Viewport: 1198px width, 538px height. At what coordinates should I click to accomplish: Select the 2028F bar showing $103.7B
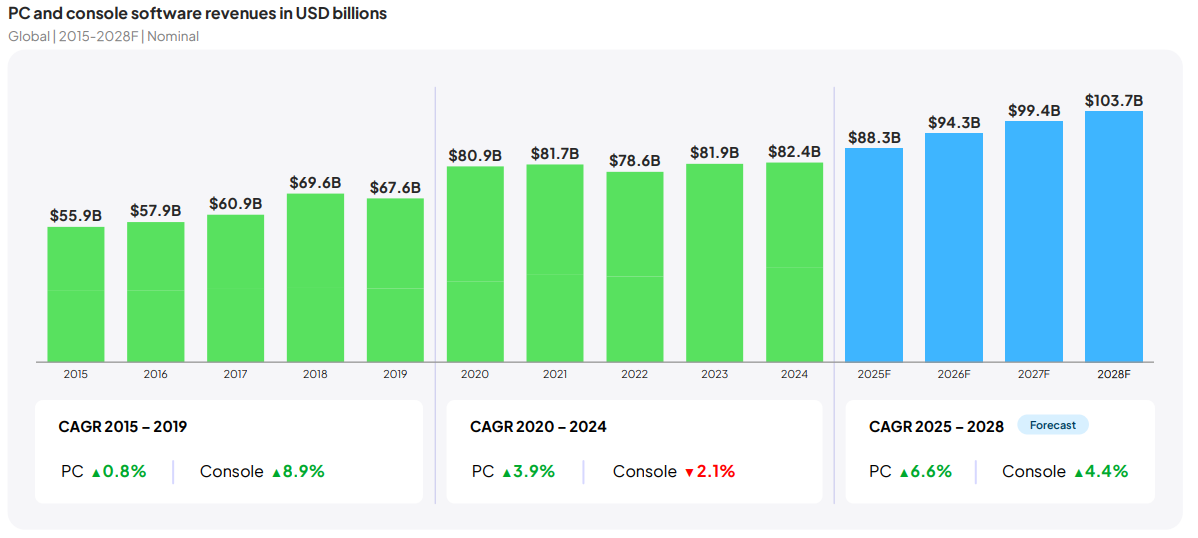point(1113,236)
